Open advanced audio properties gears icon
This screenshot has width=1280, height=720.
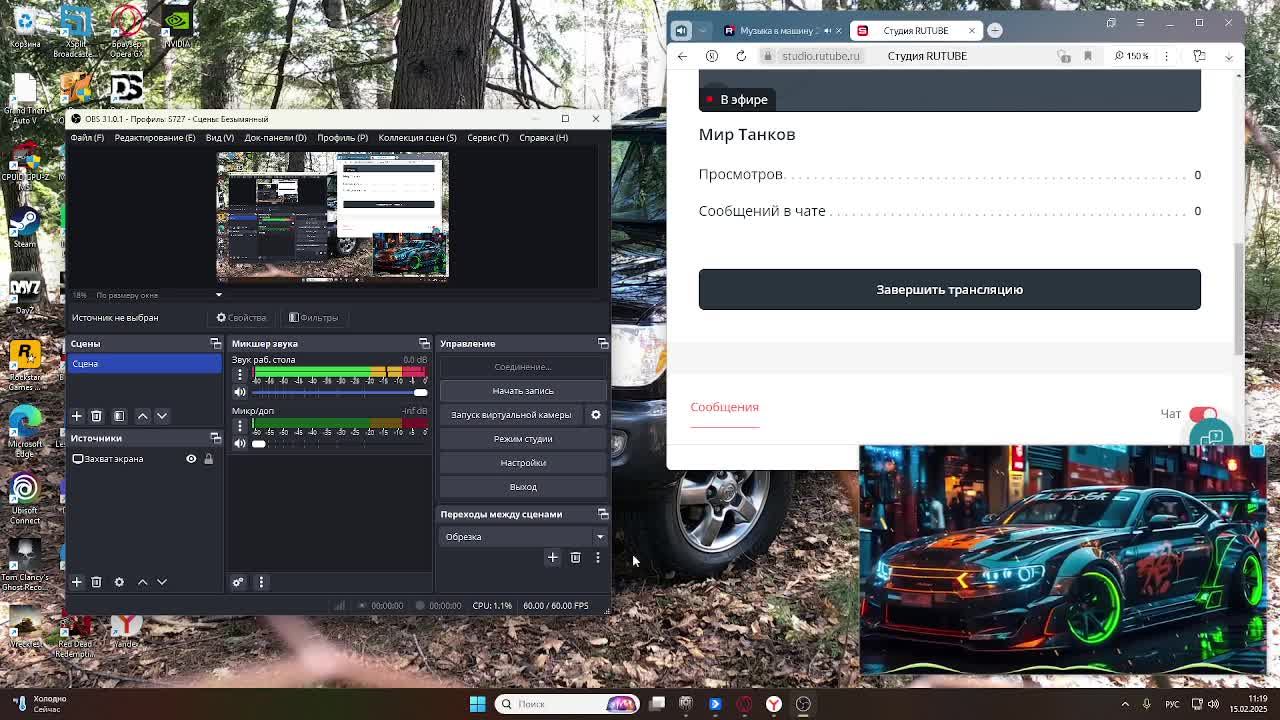coord(238,582)
